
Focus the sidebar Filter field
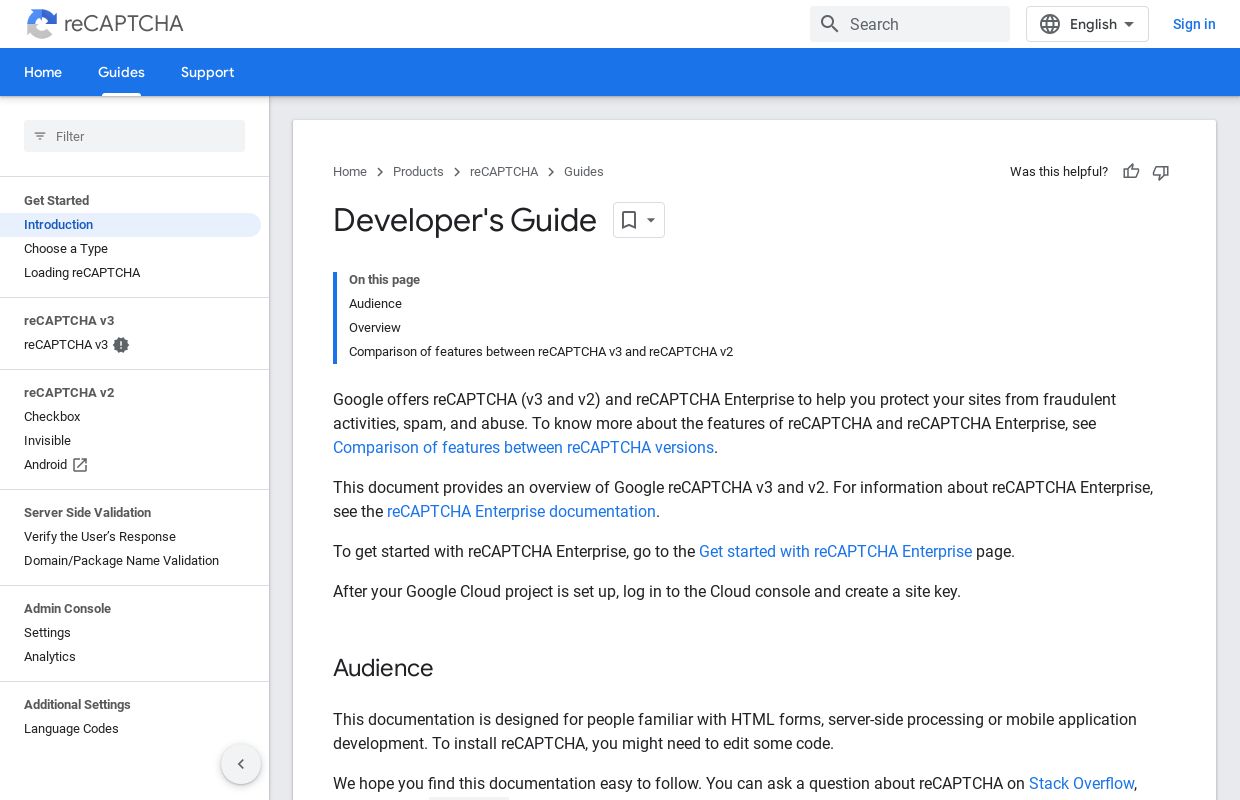coord(134,136)
